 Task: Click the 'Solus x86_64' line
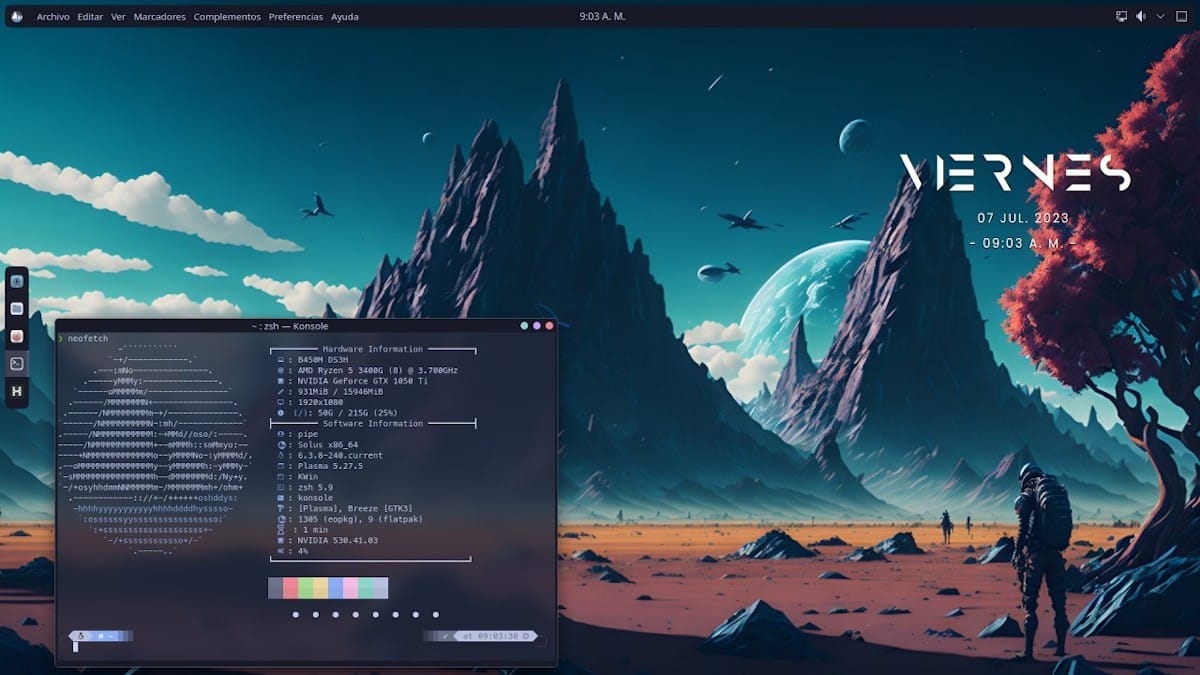pyautogui.click(x=328, y=444)
